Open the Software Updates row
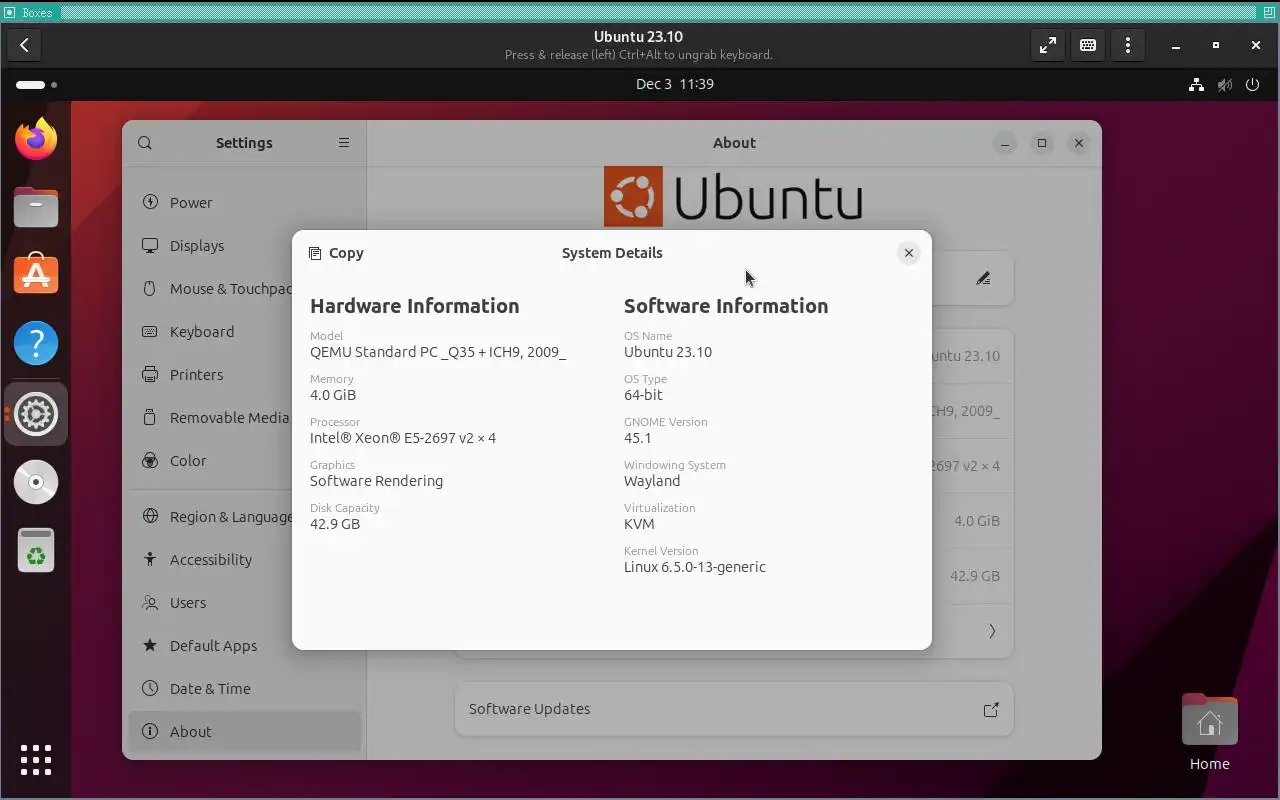 tap(734, 709)
